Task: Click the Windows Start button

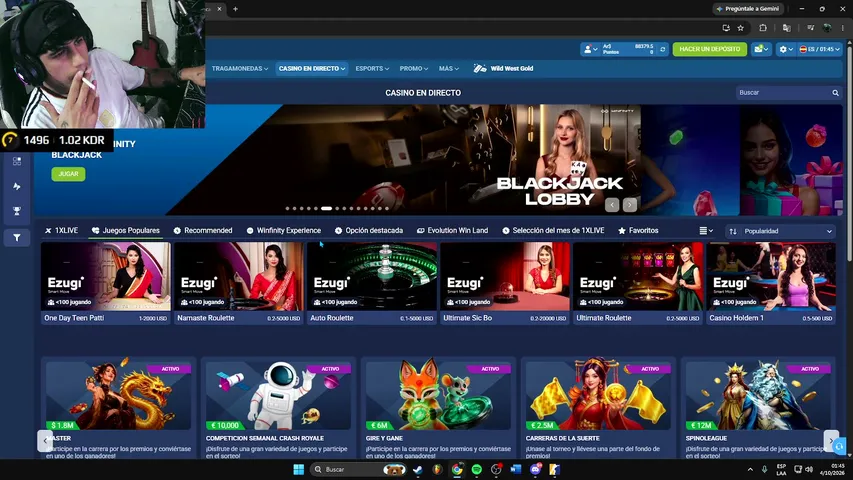Action: [299, 469]
